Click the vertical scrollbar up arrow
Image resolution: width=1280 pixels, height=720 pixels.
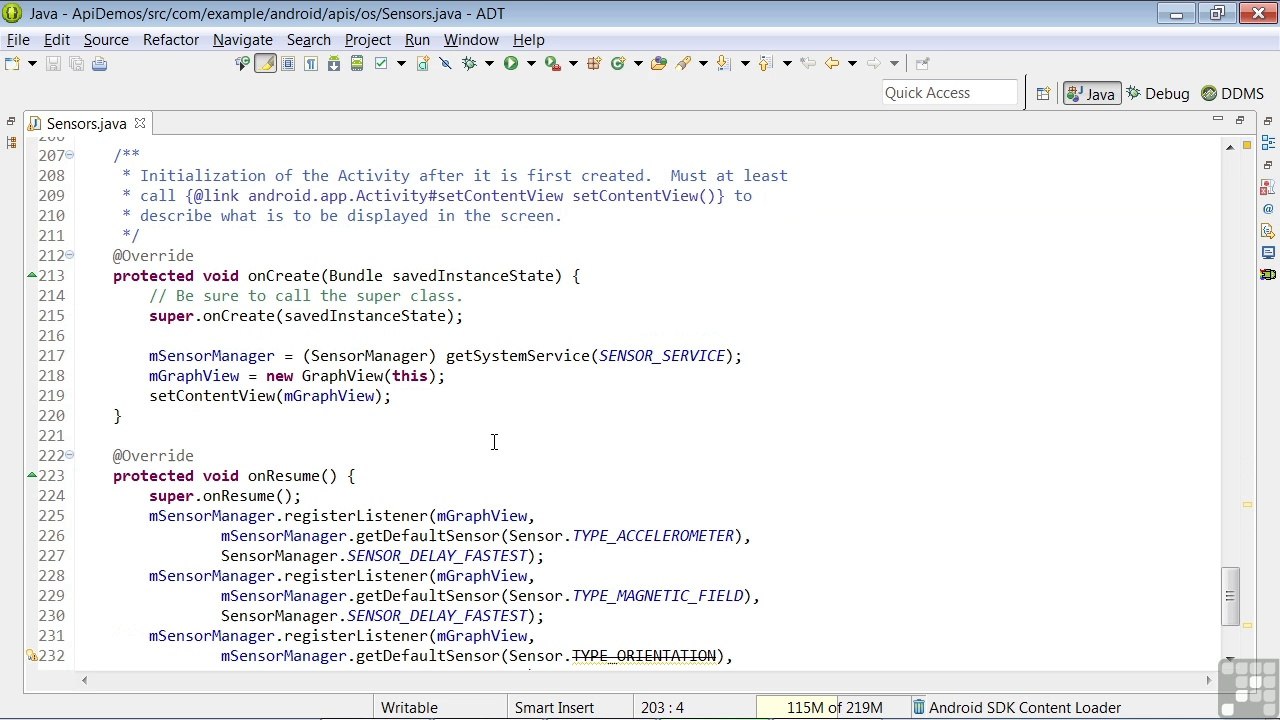click(x=1230, y=148)
